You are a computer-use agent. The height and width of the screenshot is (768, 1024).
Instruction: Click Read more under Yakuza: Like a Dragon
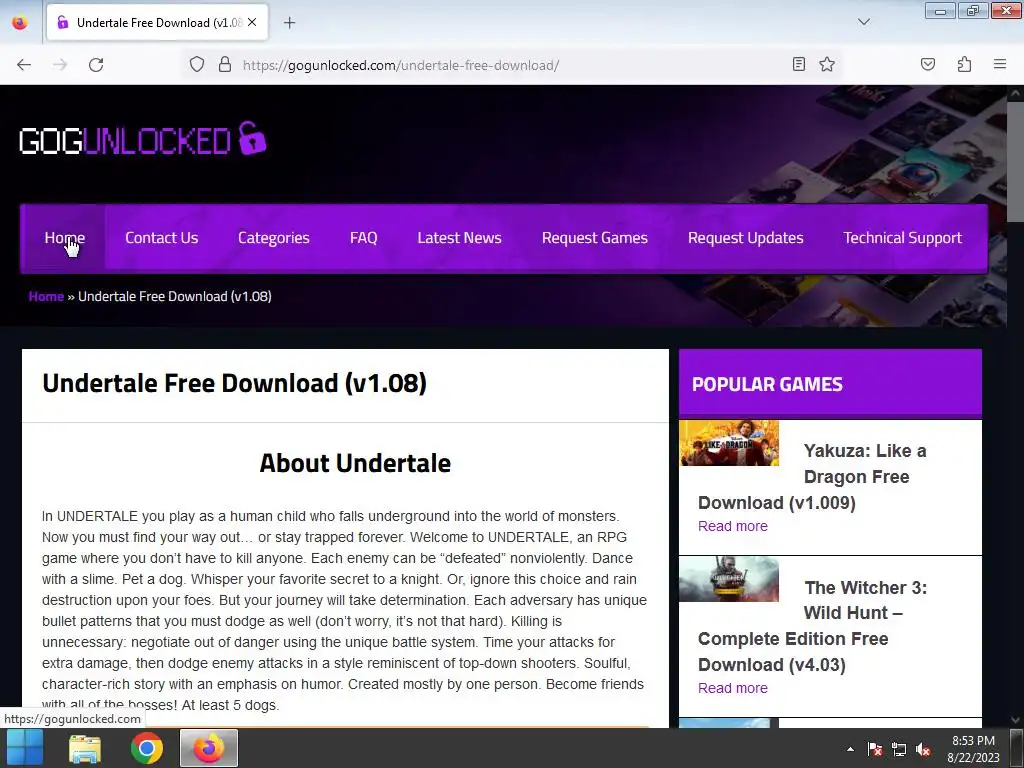point(733,526)
